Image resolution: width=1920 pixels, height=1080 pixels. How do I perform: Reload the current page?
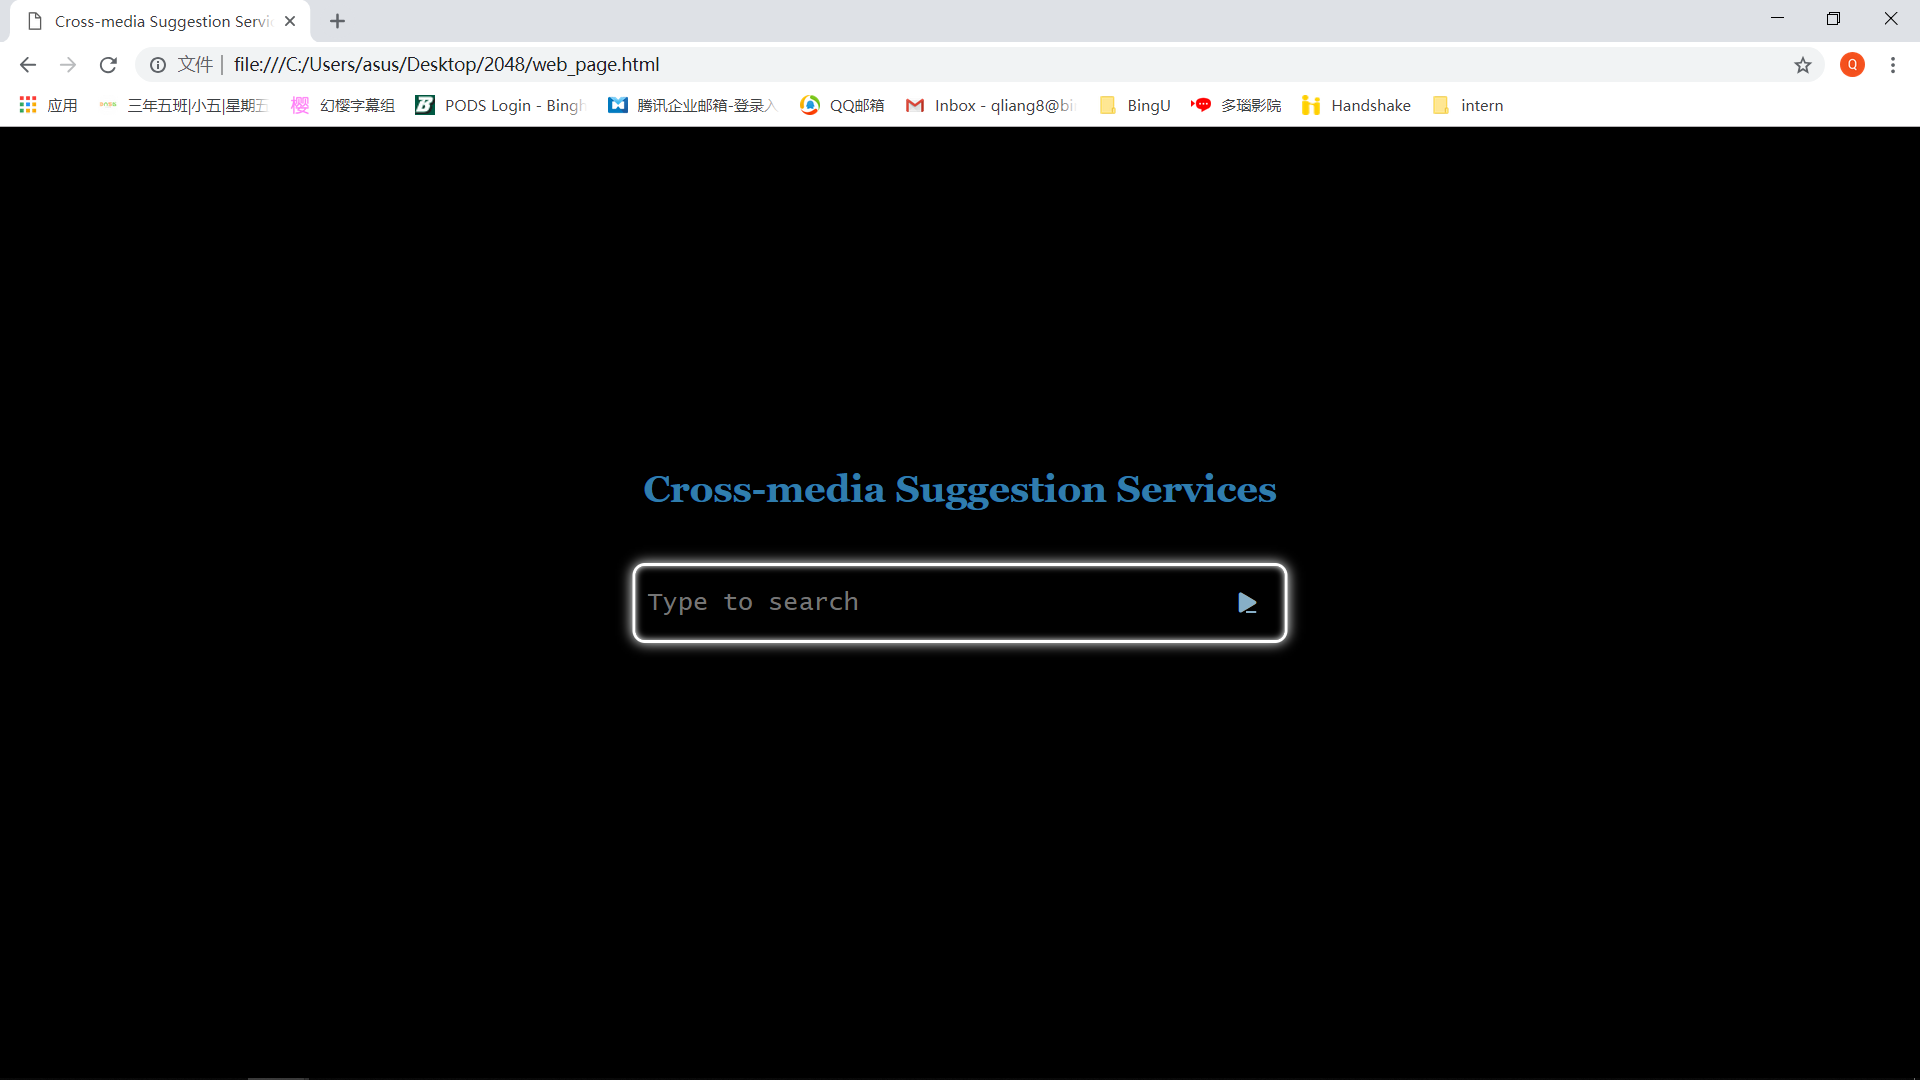point(108,65)
